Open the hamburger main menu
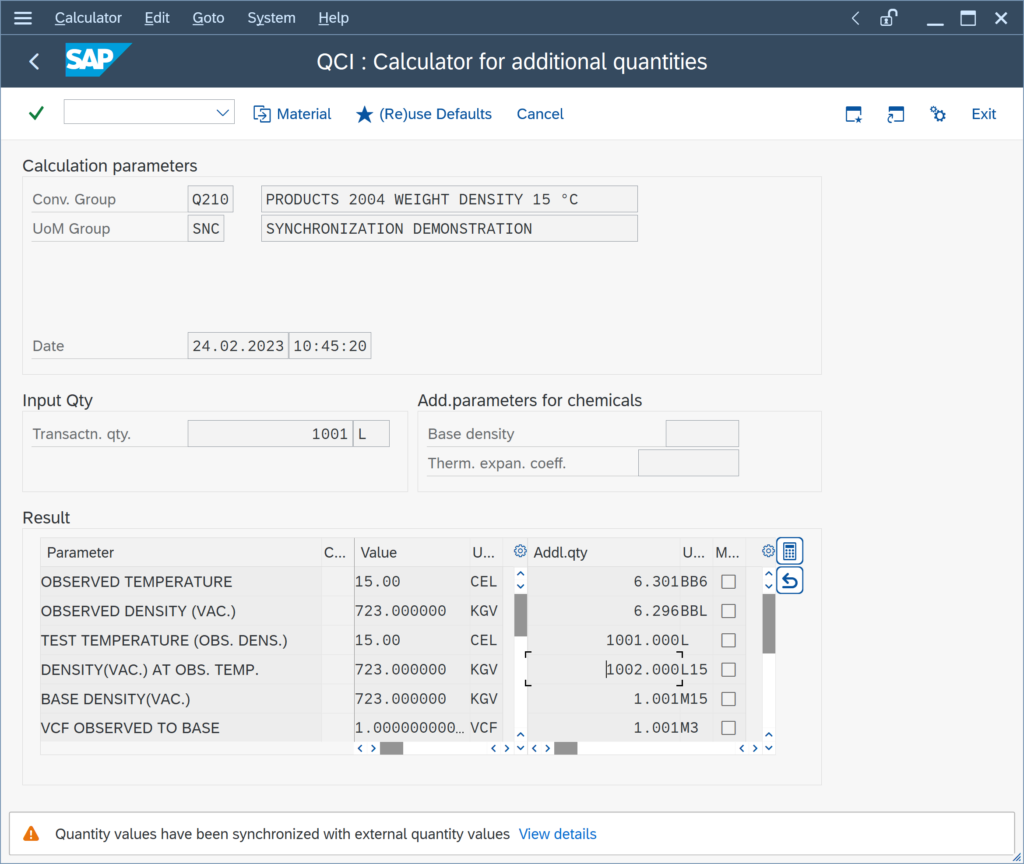 (23, 18)
